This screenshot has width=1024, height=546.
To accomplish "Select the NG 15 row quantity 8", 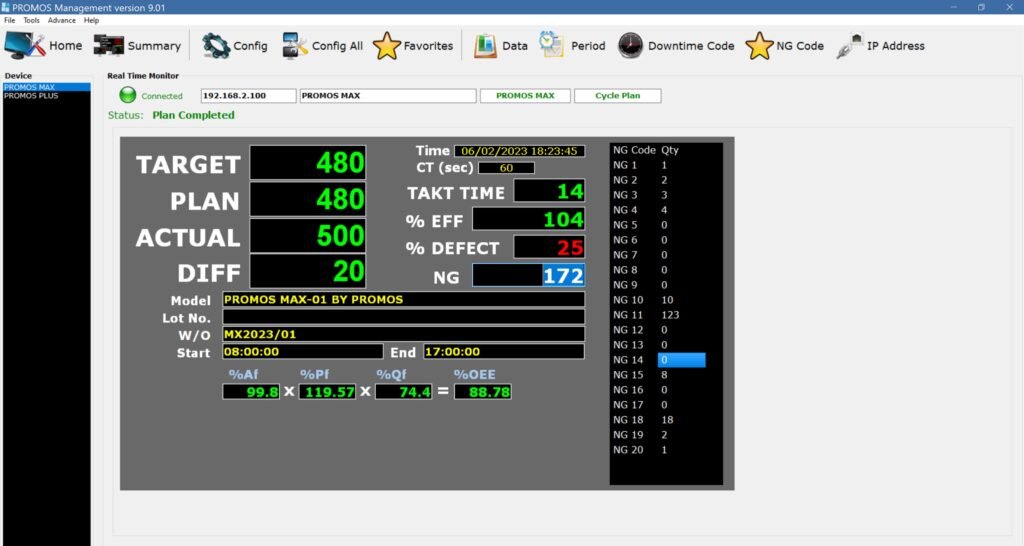I will point(664,375).
